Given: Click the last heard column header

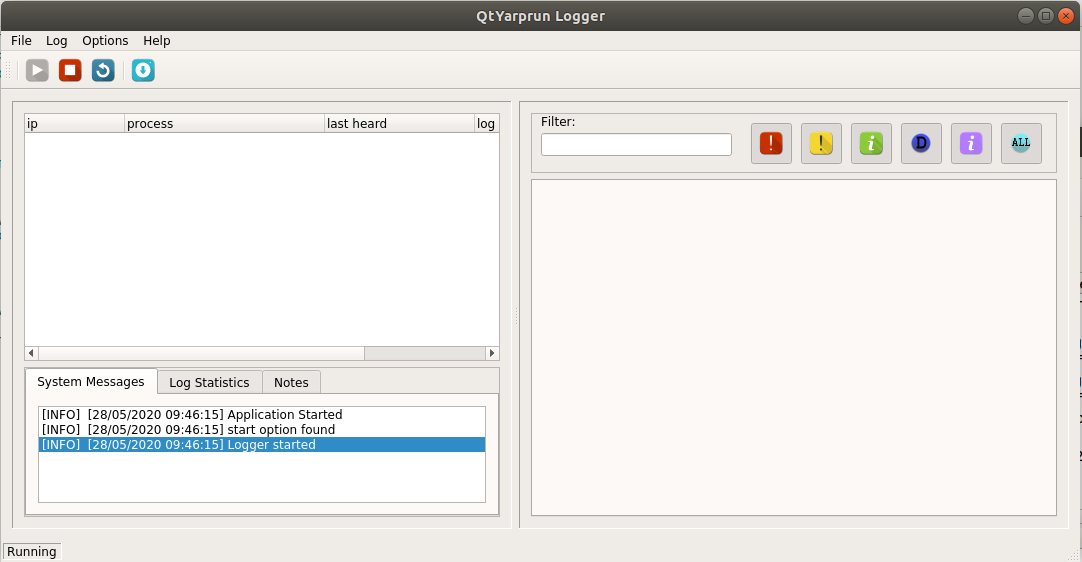Looking at the screenshot, I should [x=399, y=124].
